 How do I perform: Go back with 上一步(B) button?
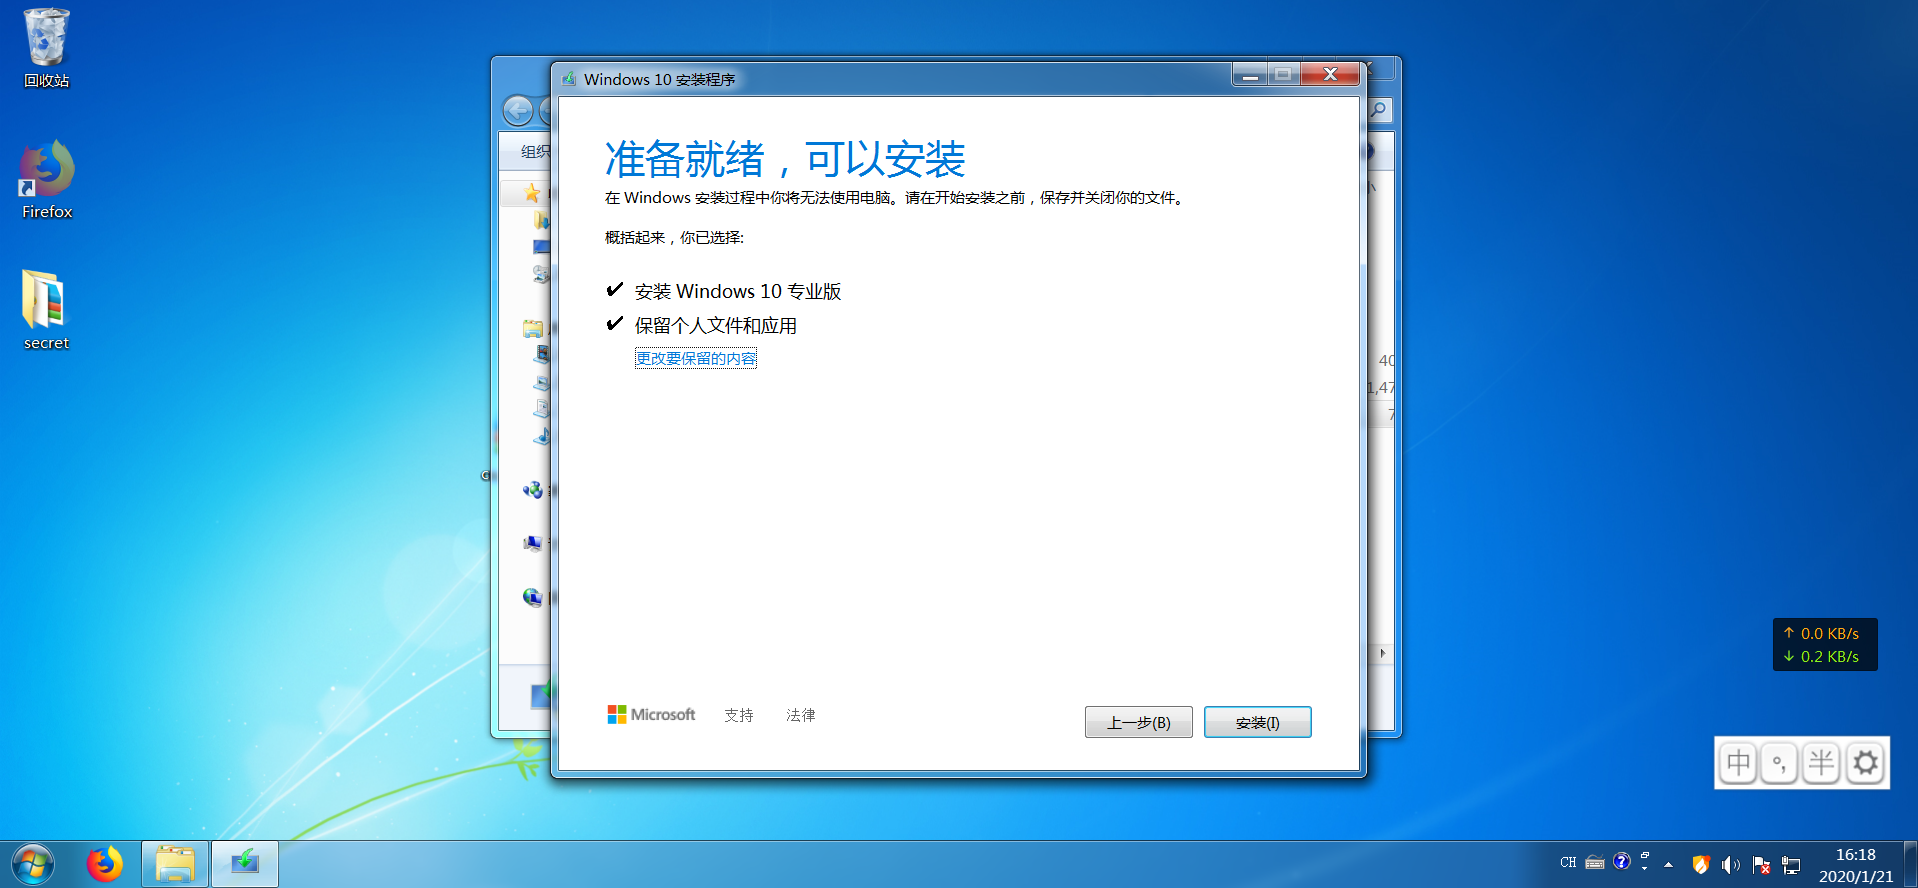(1138, 722)
